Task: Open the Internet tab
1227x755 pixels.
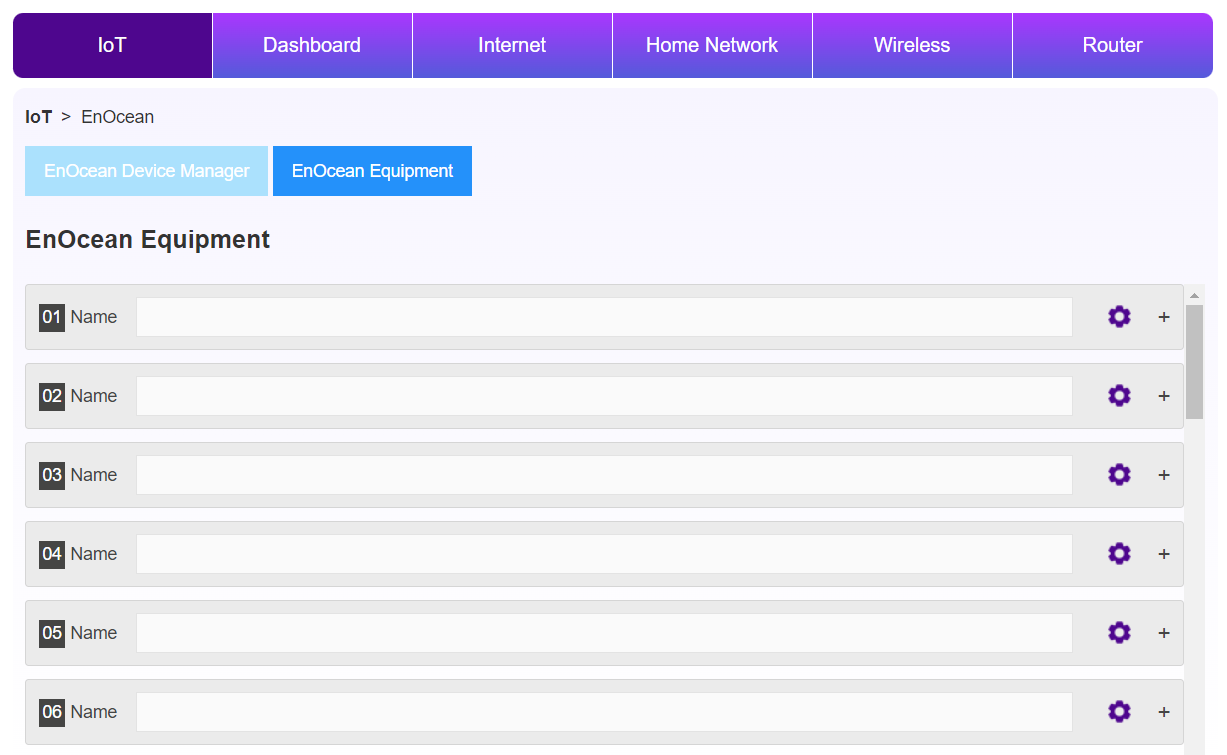Action: (512, 45)
